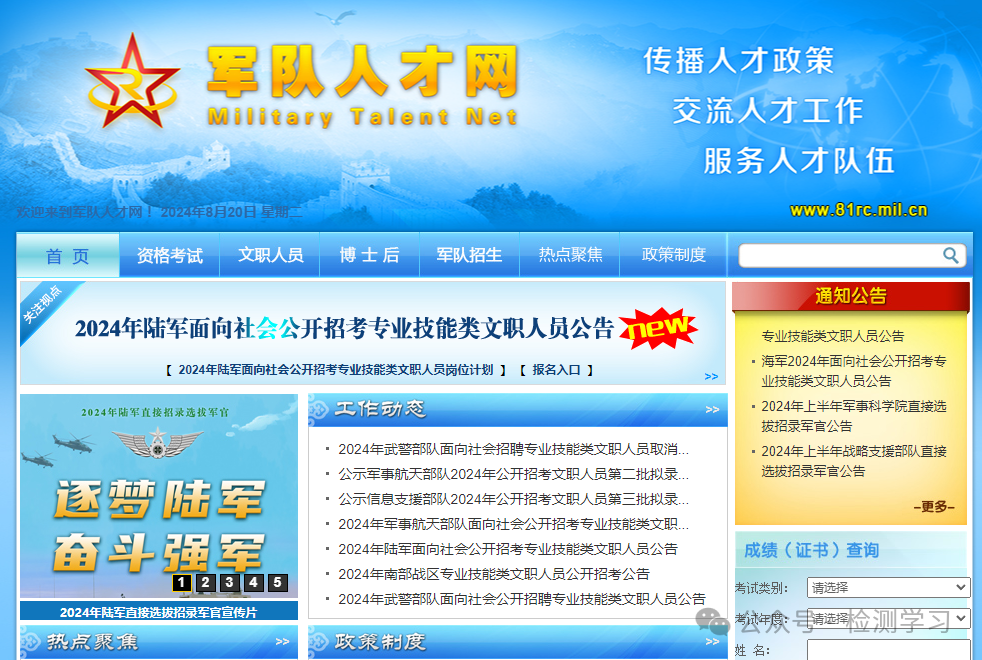The image size is (982, 660).
Task: Open 2024年陆军面向社会公开招考 list item in 工作动态
Action: tap(508, 549)
